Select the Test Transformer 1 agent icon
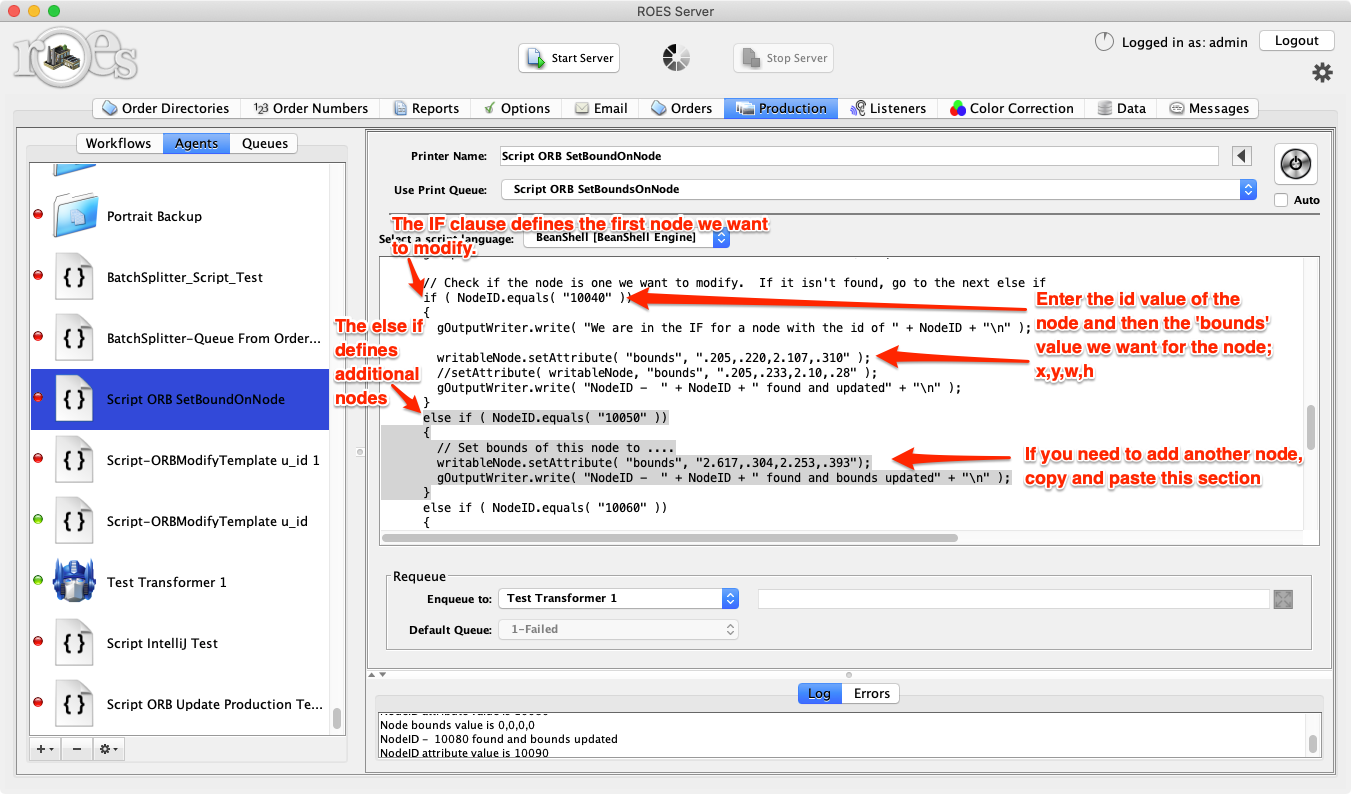The image size is (1351, 794). pos(74,582)
